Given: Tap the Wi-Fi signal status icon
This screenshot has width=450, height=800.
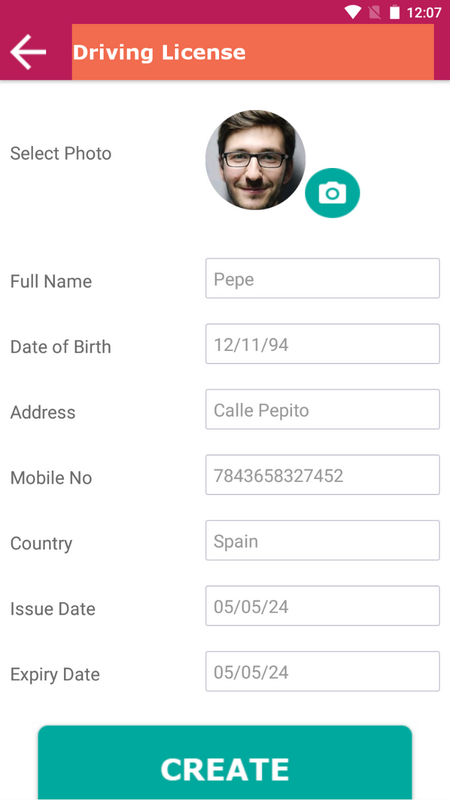Looking at the screenshot, I should (353, 12).
